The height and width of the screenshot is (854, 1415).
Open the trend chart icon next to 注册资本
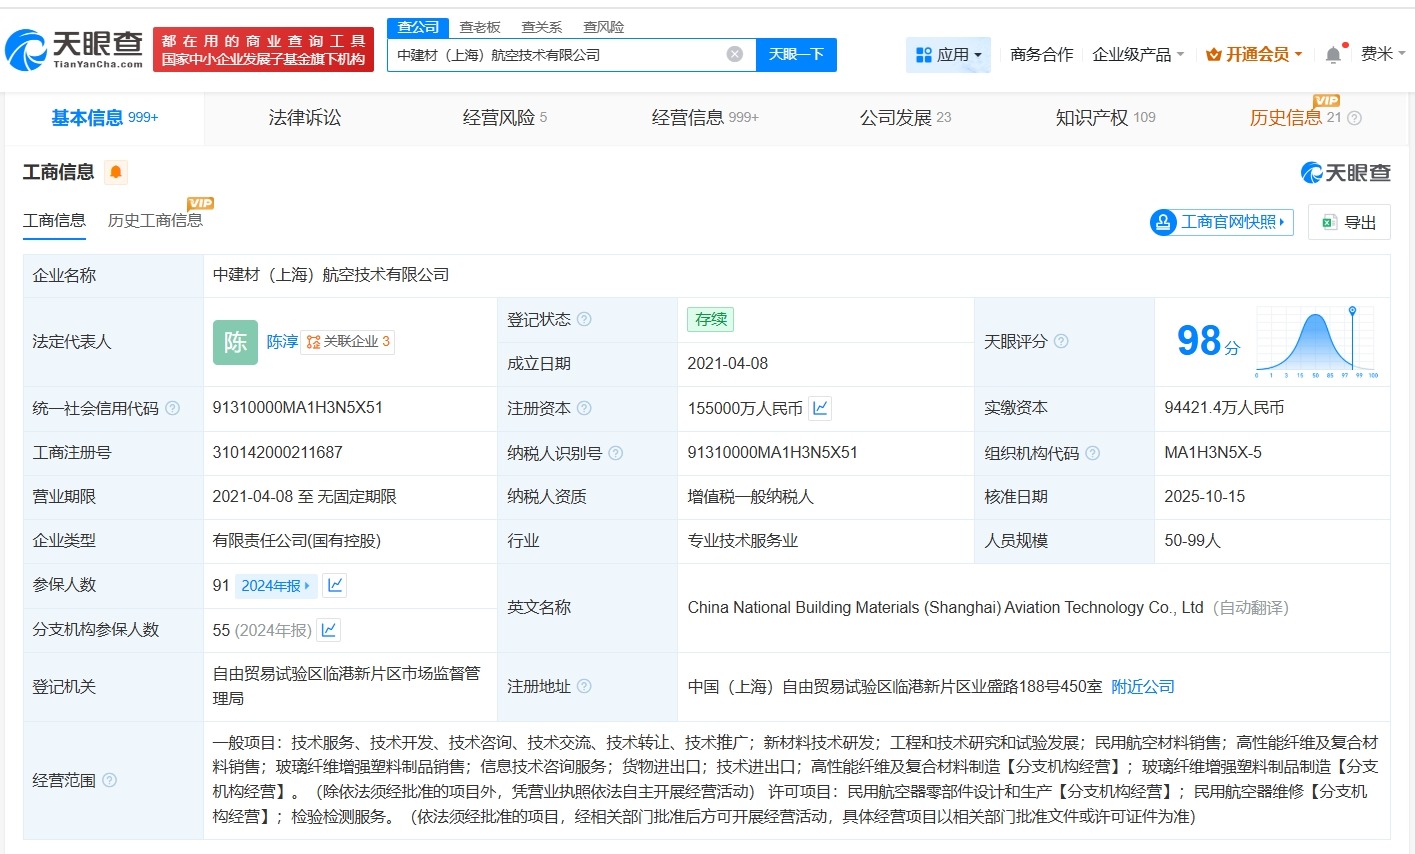coord(820,408)
